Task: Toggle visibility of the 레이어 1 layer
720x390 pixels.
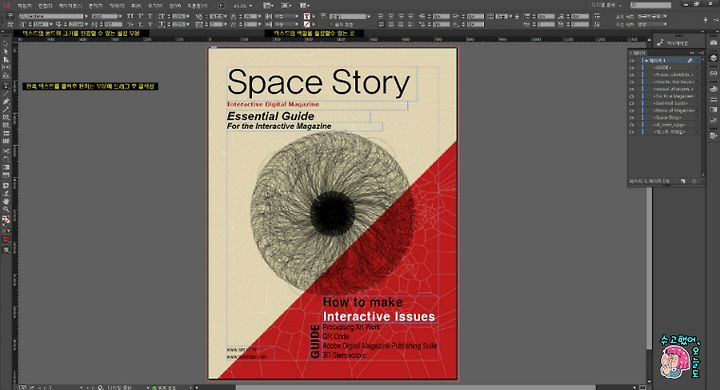Action: pyautogui.click(x=632, y=61)
